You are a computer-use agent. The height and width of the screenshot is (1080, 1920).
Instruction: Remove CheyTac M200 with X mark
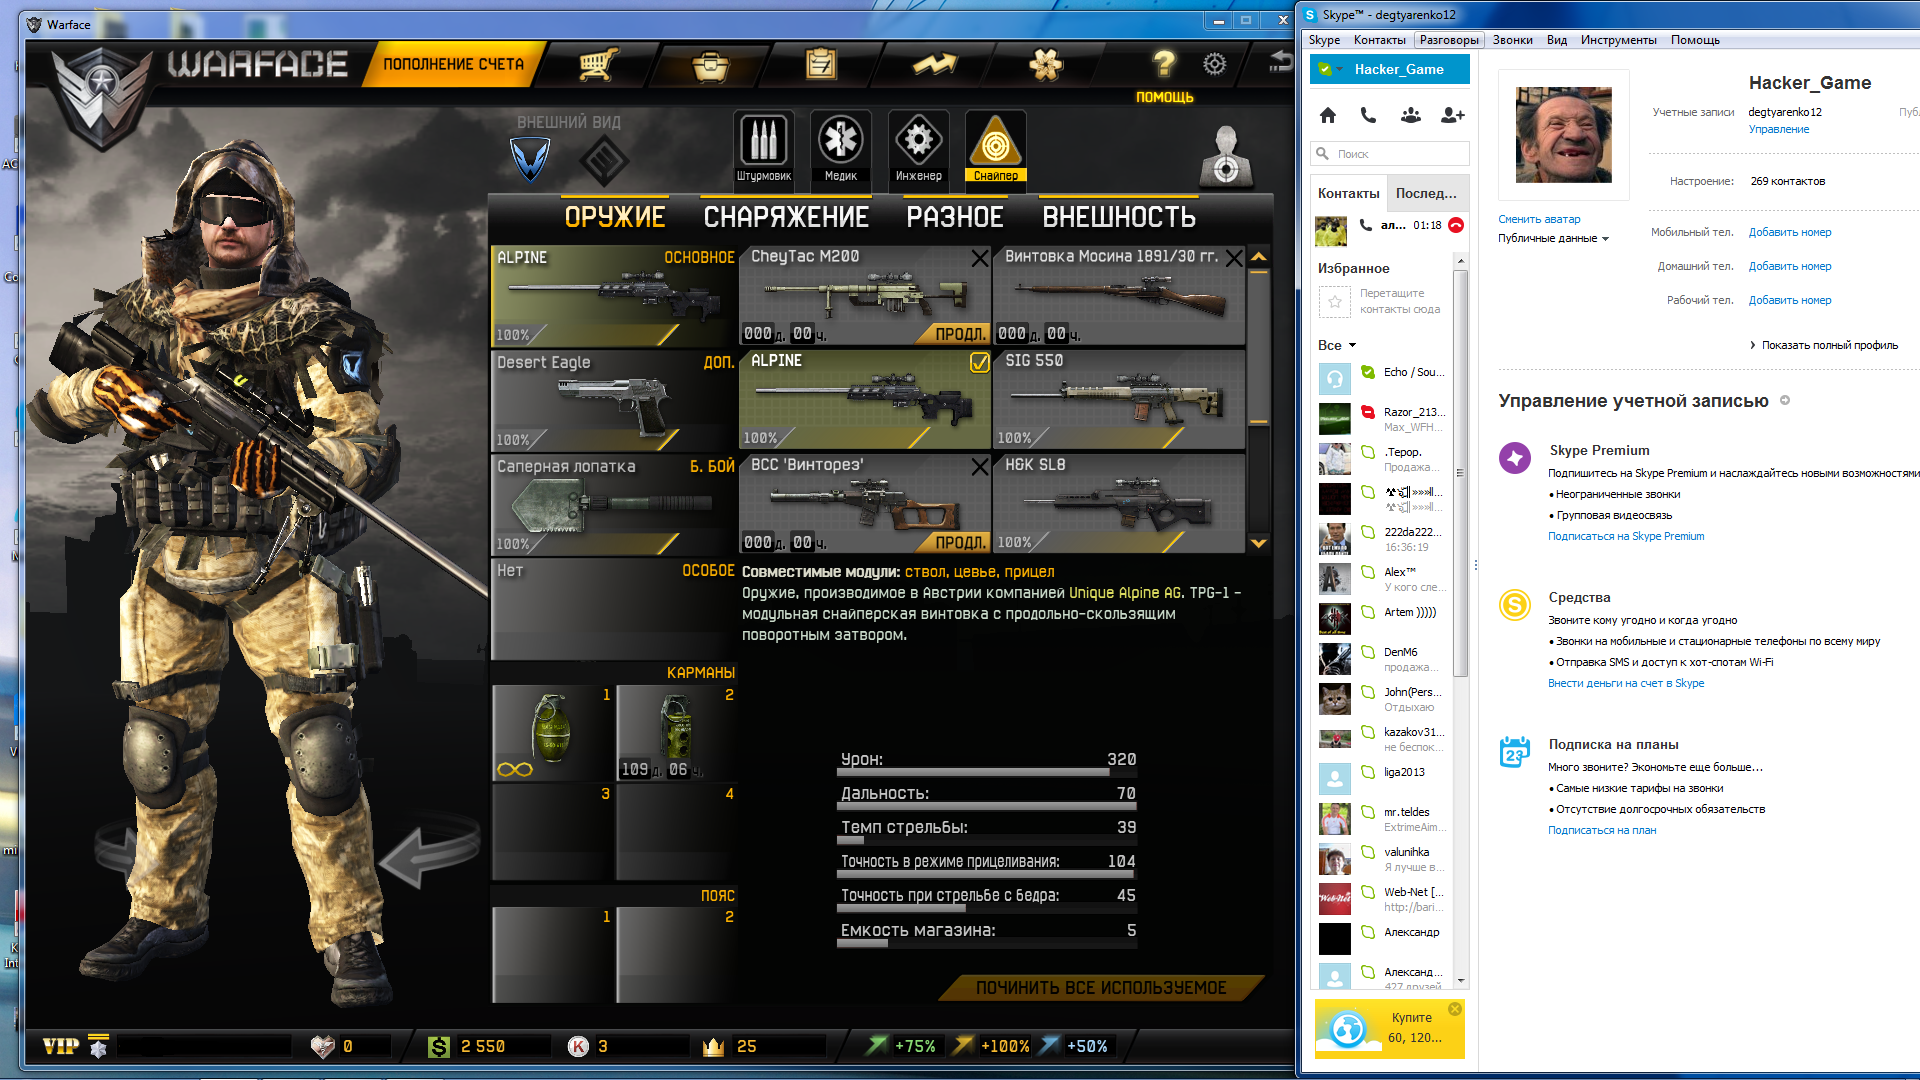[979, 259]
